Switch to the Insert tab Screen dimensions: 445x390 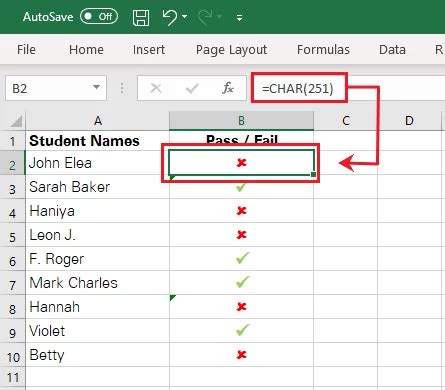[149, 50]
